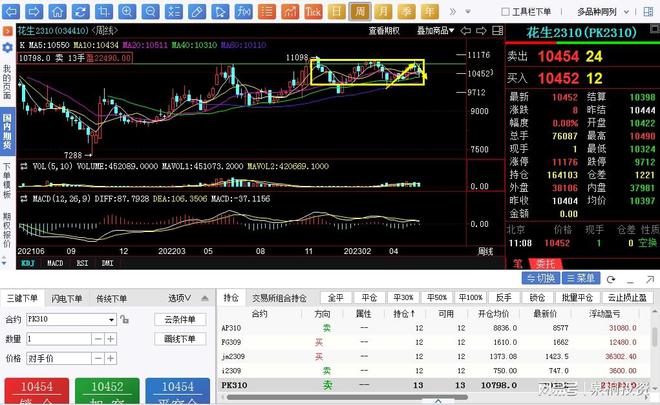This screenshot has height=405, width=660.
Task: Open the f(x) indicator formula icon
Action: click(x=243, y=11)
